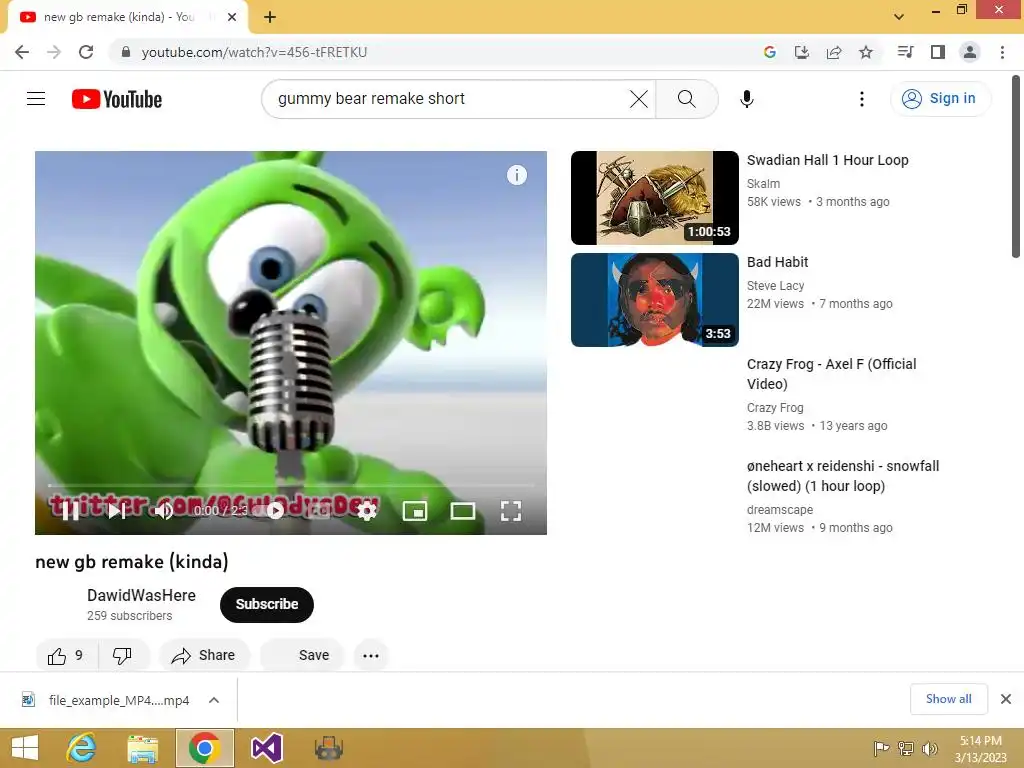Reload the page
Image resolution: width=1024 pixels, height=768 pixels.
pyautogui.click(x=86, y=52)
